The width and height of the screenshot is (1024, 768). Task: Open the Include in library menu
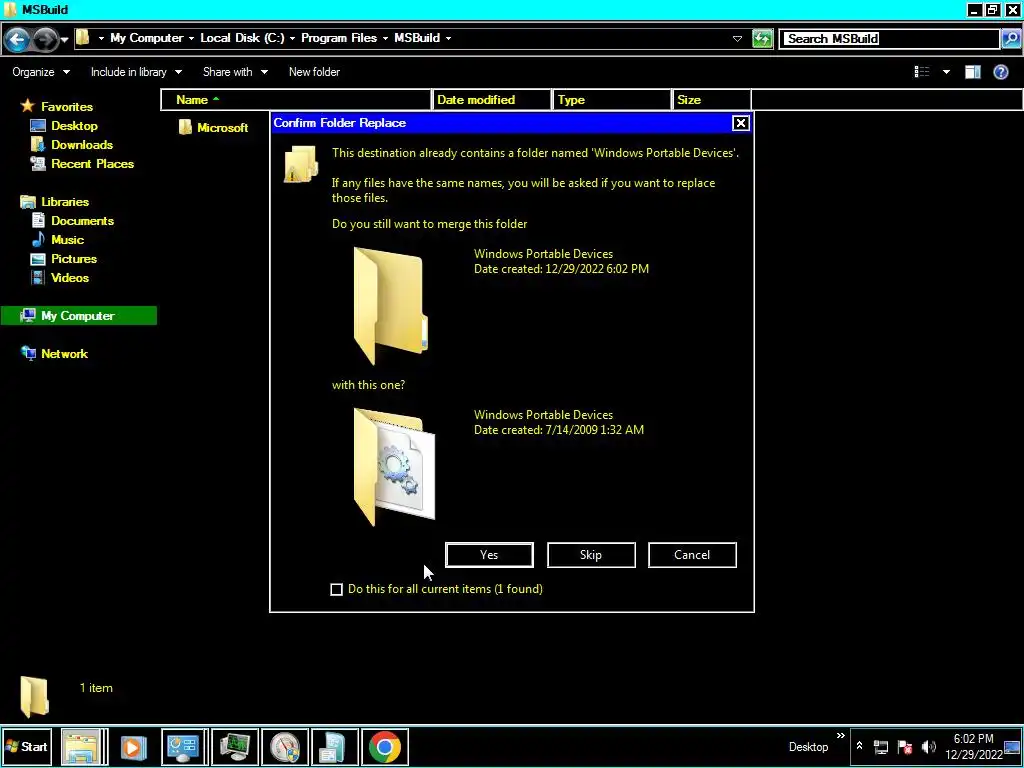136,72
